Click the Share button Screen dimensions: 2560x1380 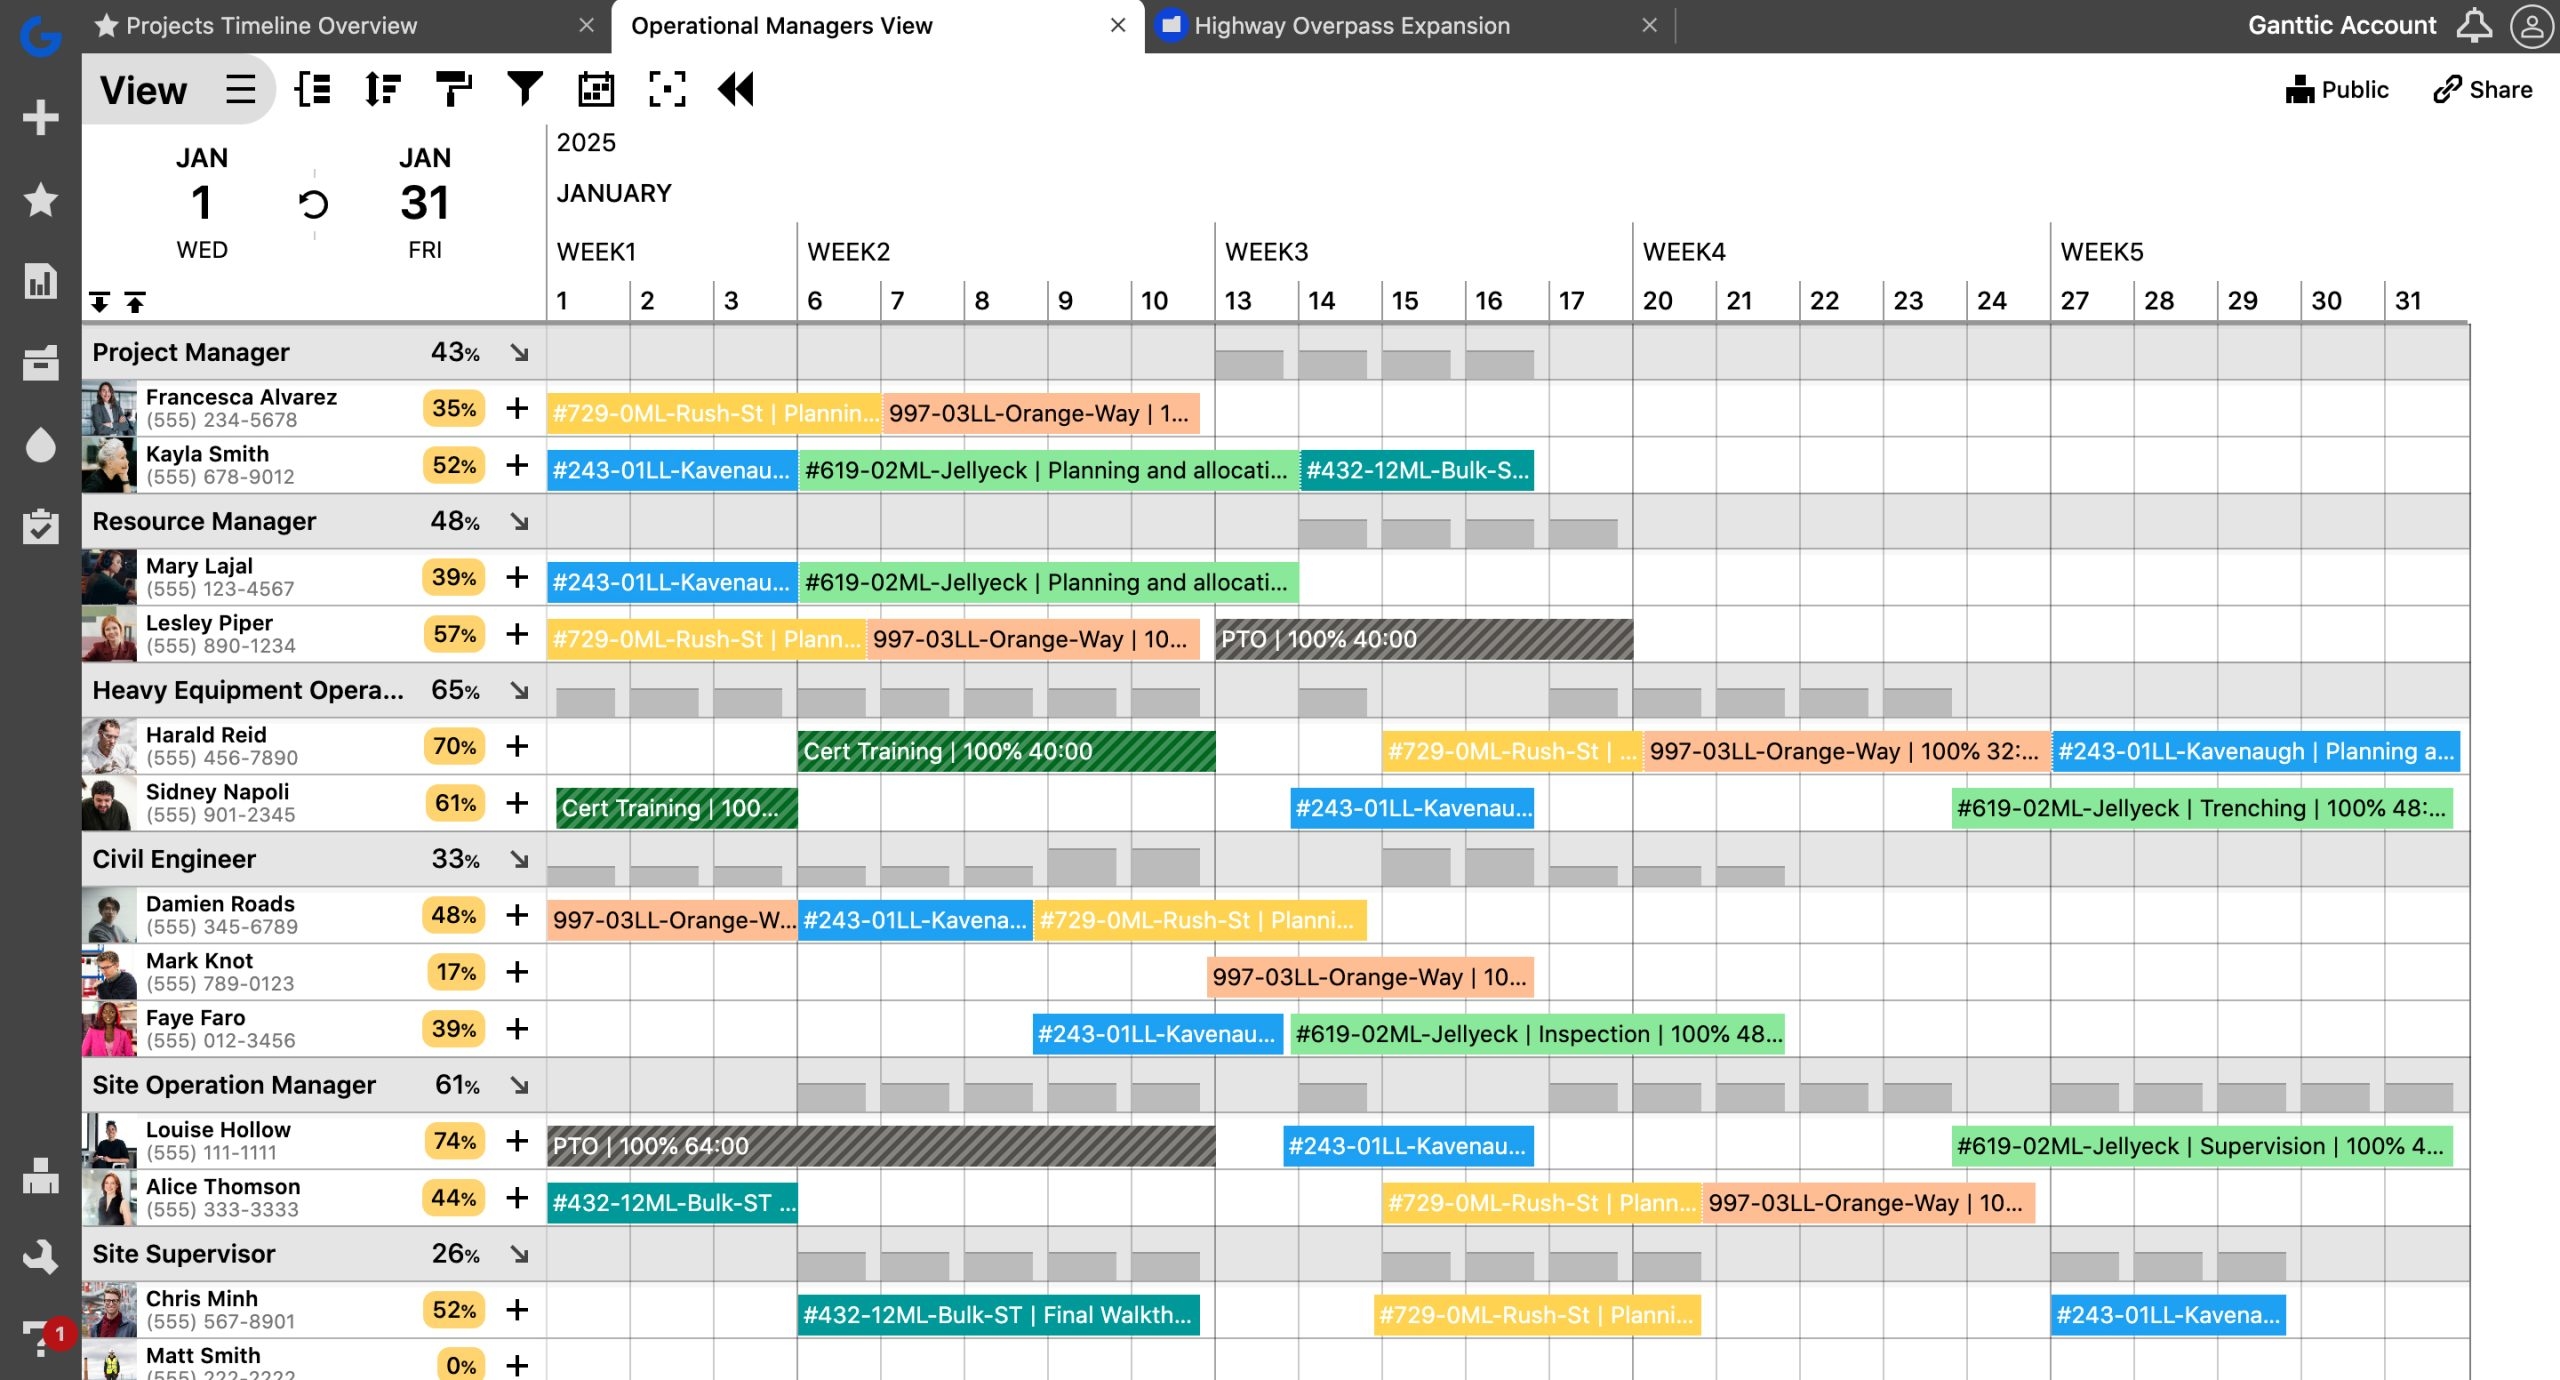click(x=2484, y=89)
